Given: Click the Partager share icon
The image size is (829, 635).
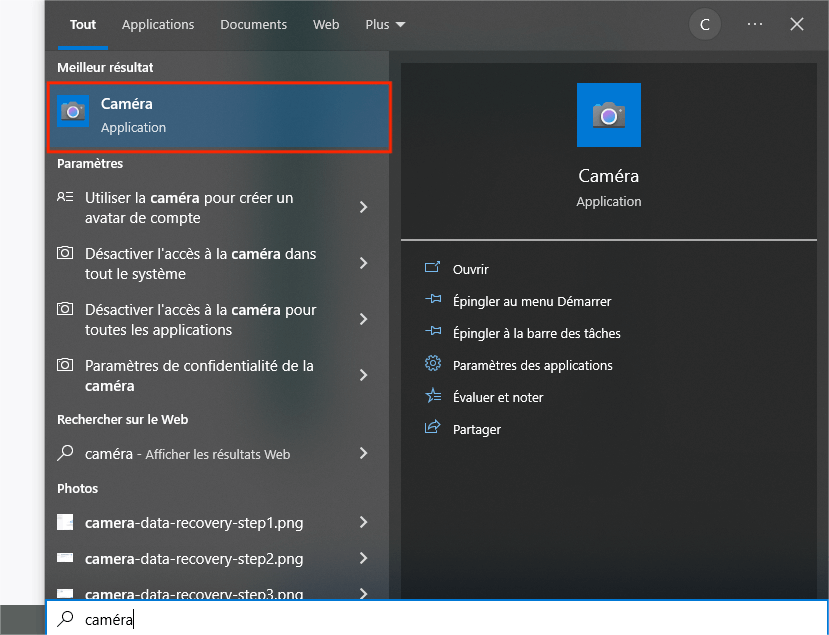Looking at the screenshot, I should [433, 429].
